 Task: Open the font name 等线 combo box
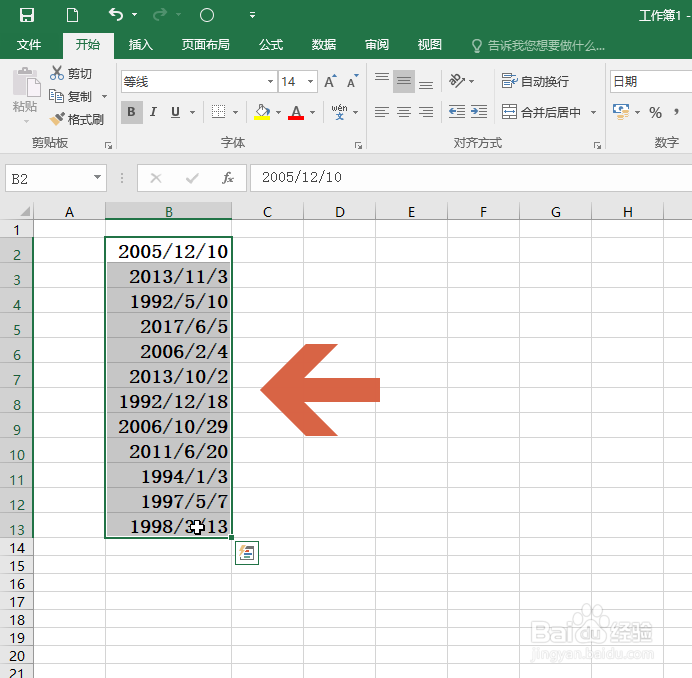[x=199, y=82]
